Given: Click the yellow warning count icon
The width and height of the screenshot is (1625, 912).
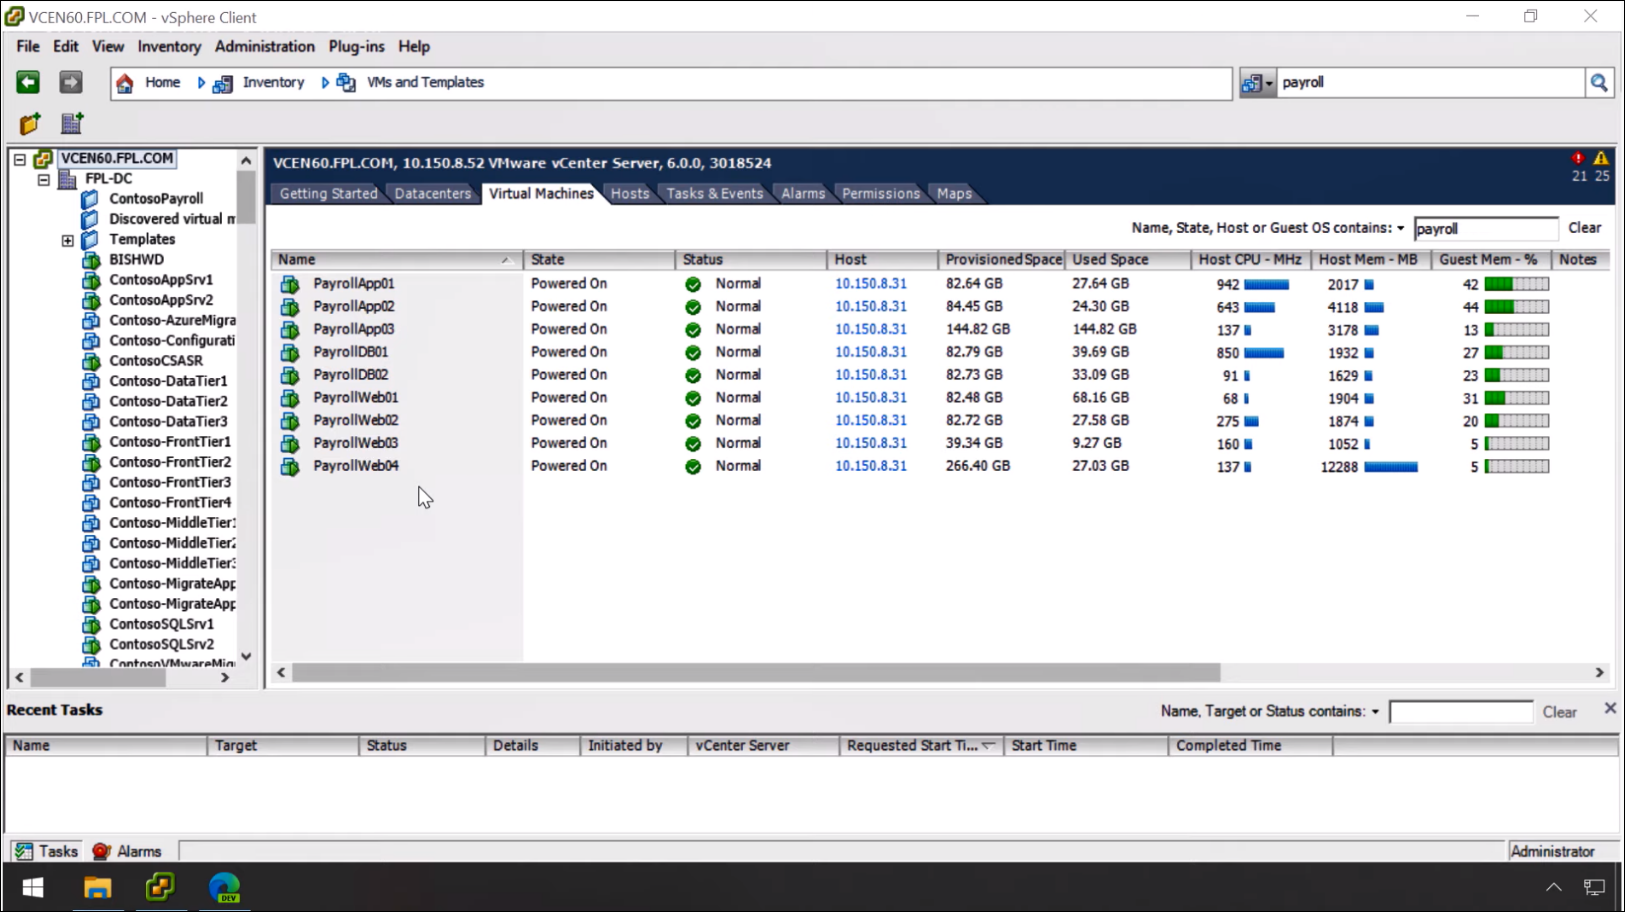Looking at the screenshot, I should pos(1601,158).
